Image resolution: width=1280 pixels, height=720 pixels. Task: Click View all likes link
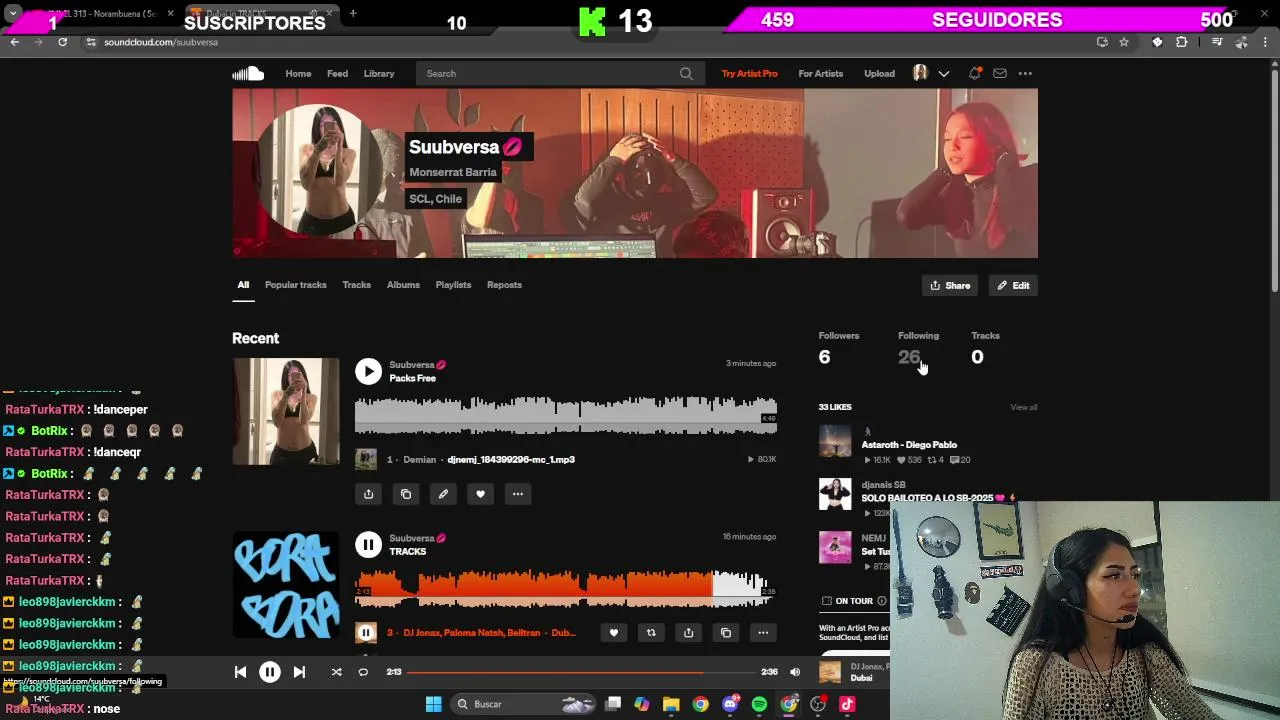pos(1024,407)
